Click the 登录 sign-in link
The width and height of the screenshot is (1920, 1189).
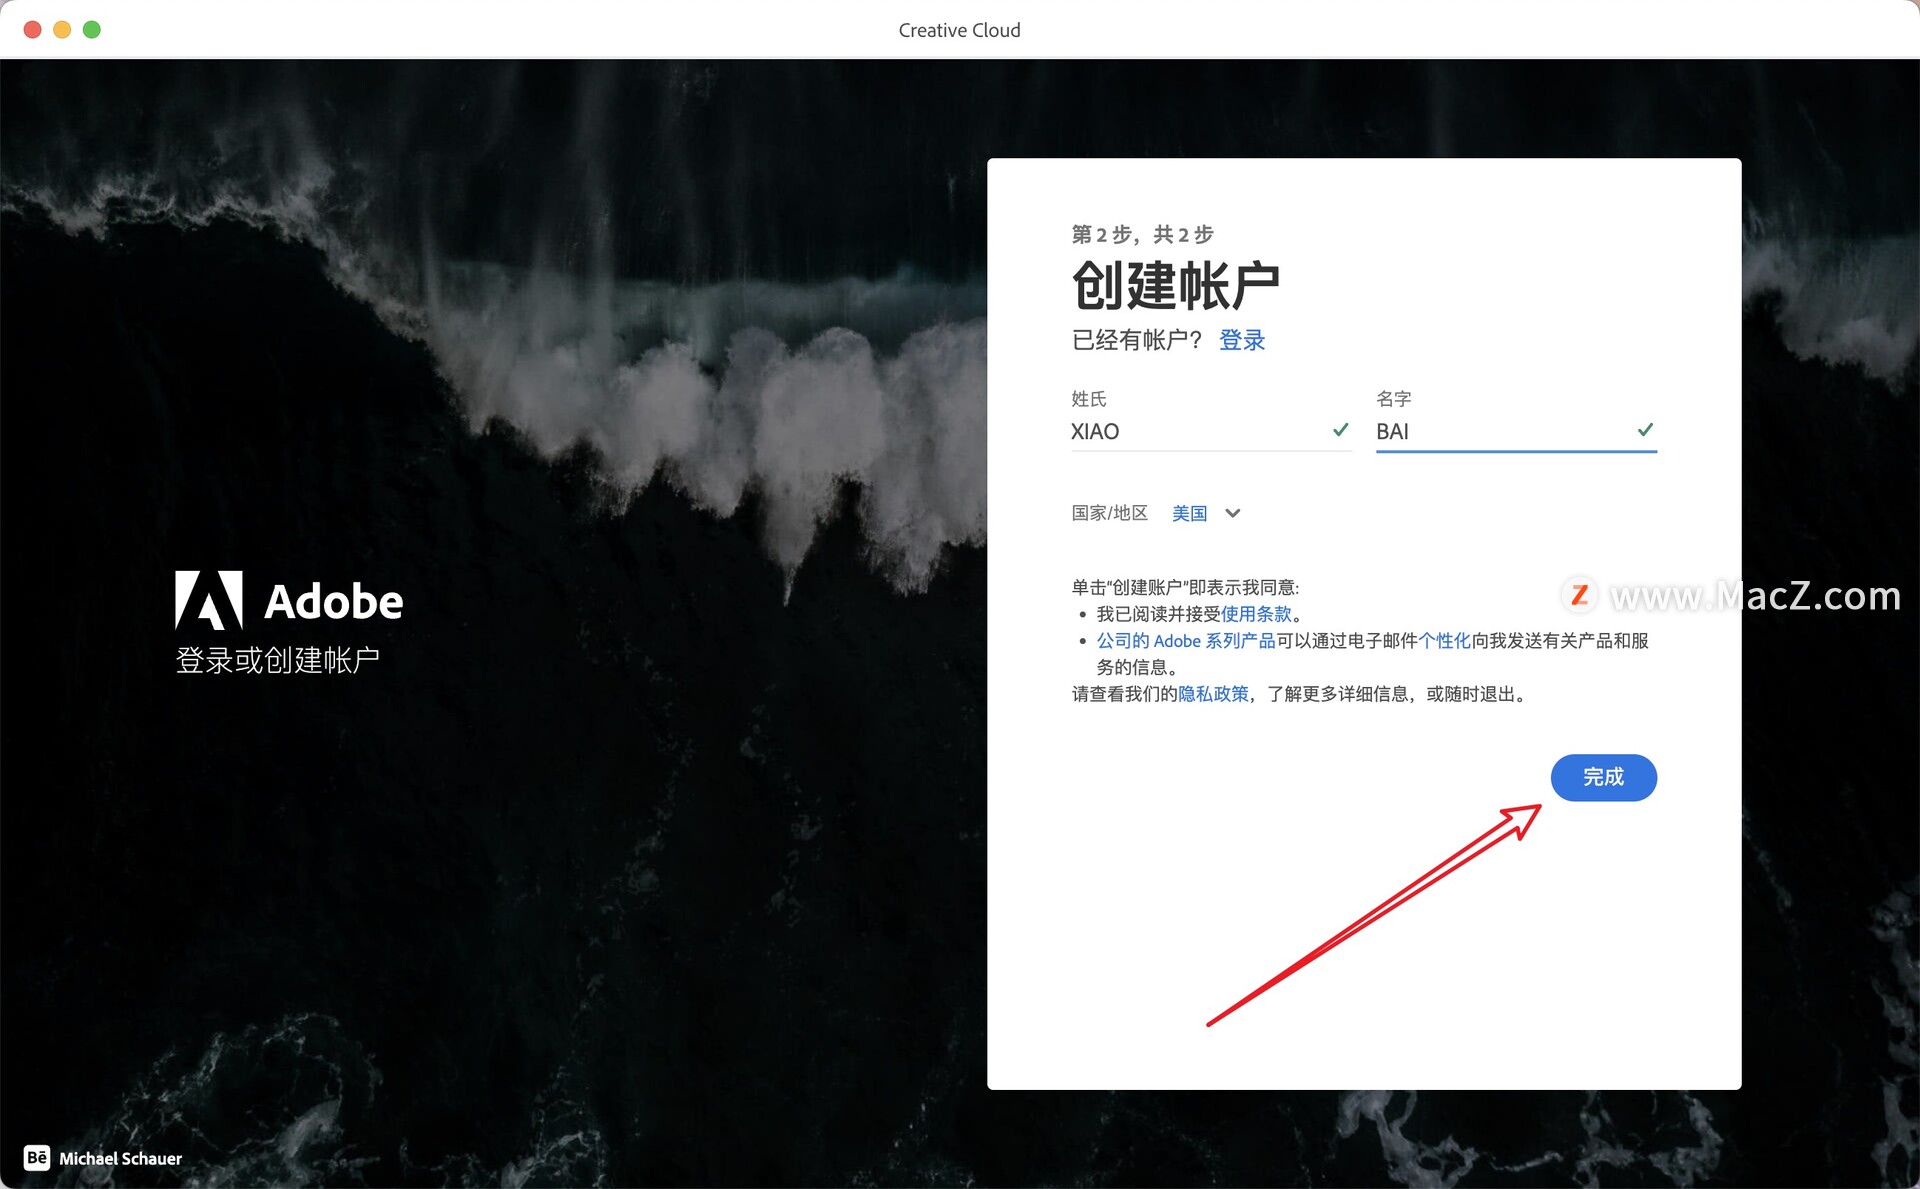[1241, 340]
